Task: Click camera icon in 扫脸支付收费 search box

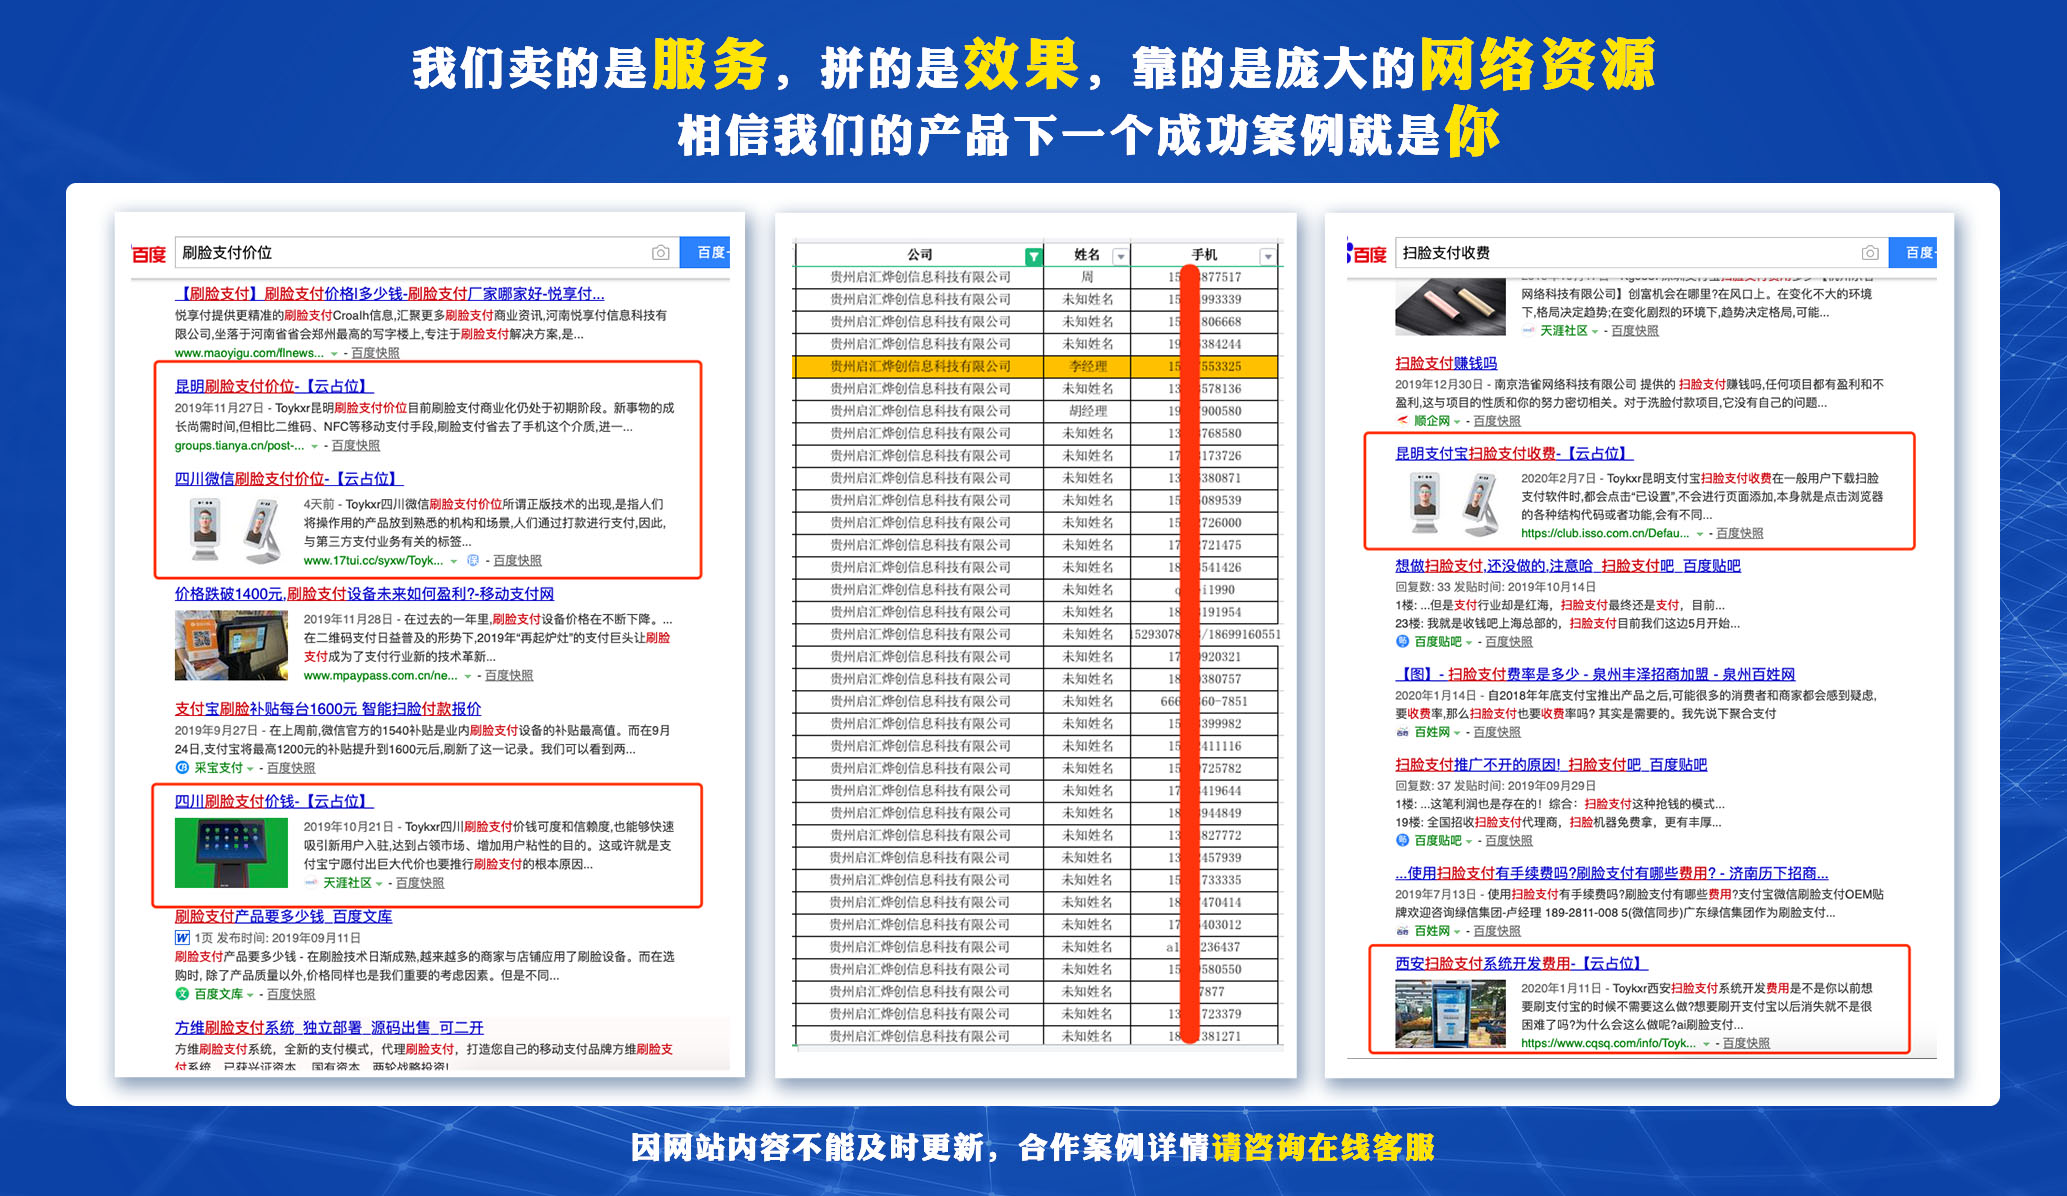Action: point(1870,253)
